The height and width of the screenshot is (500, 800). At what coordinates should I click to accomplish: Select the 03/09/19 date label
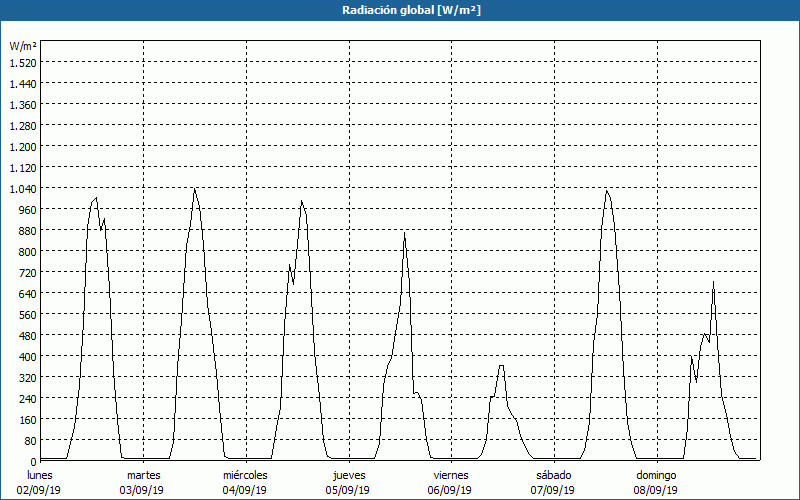coord(142,490)
